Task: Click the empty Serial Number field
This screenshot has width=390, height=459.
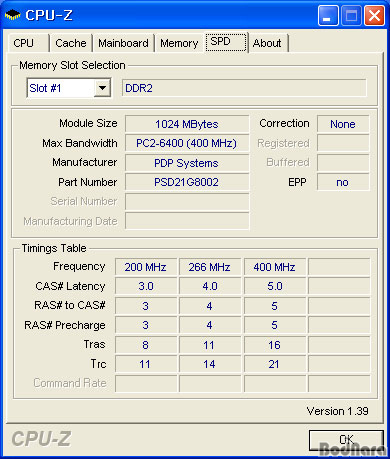Action: (187, 202)
